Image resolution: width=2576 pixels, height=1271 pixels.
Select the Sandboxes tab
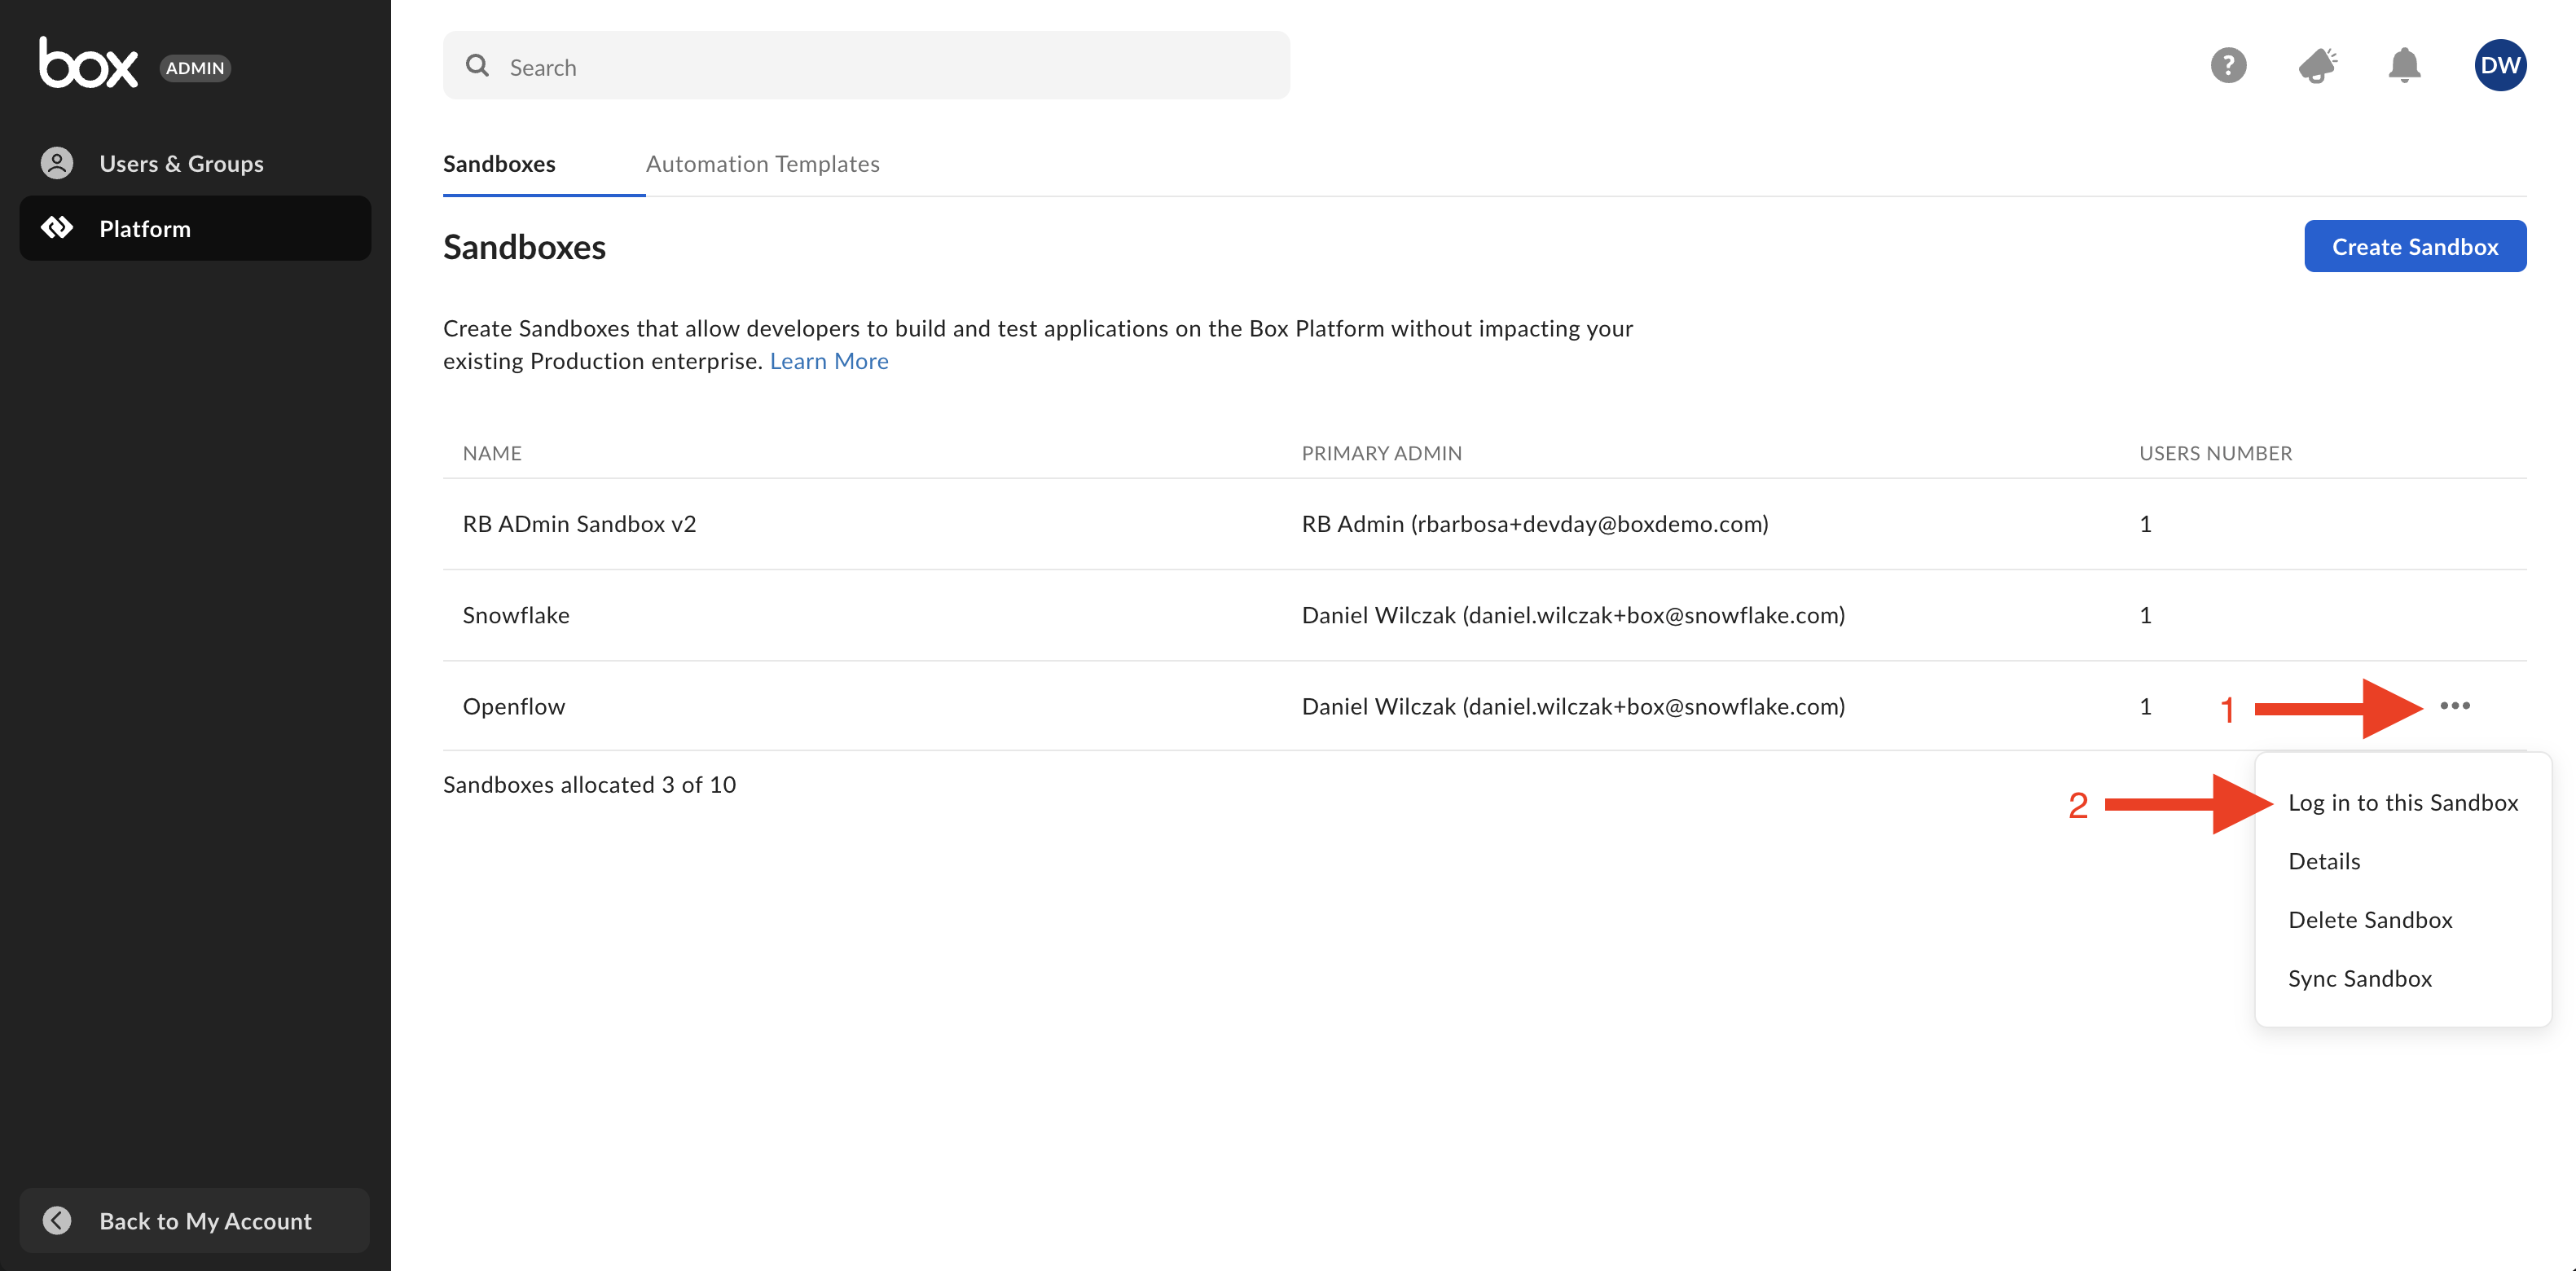[499, 164]
